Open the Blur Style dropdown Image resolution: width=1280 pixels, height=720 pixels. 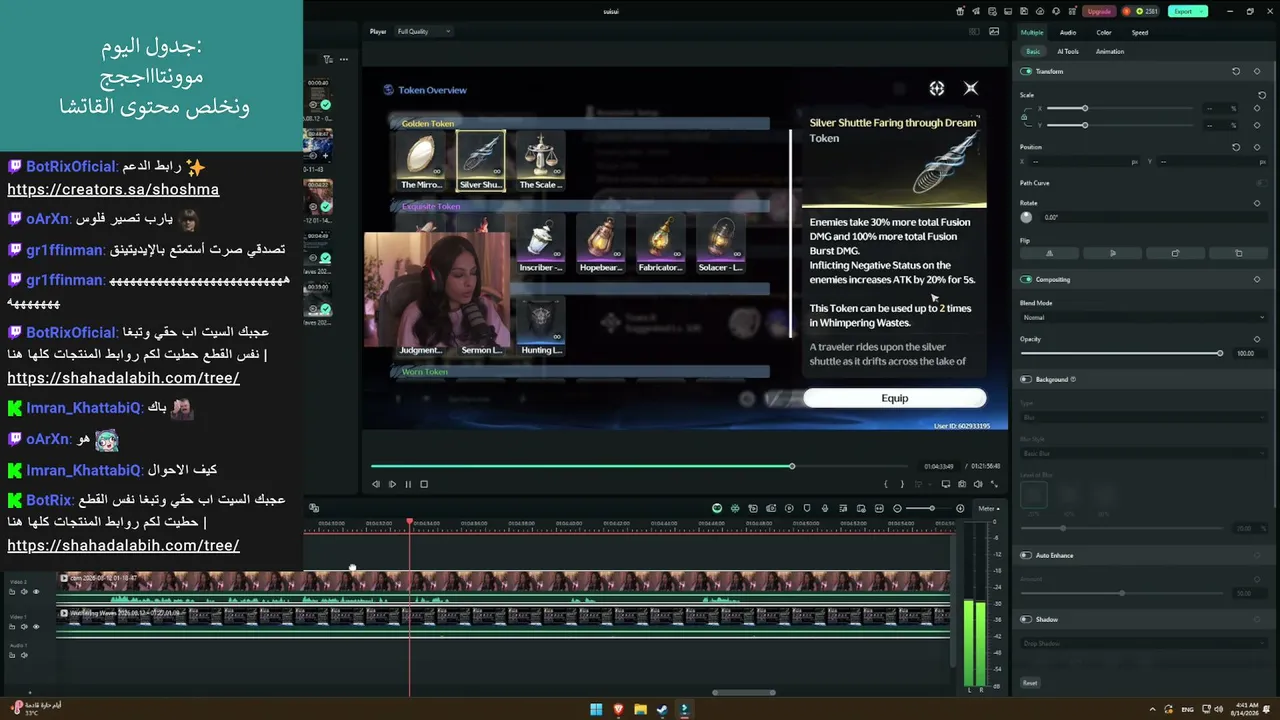pyautogui.click(x=1143, y=453)
